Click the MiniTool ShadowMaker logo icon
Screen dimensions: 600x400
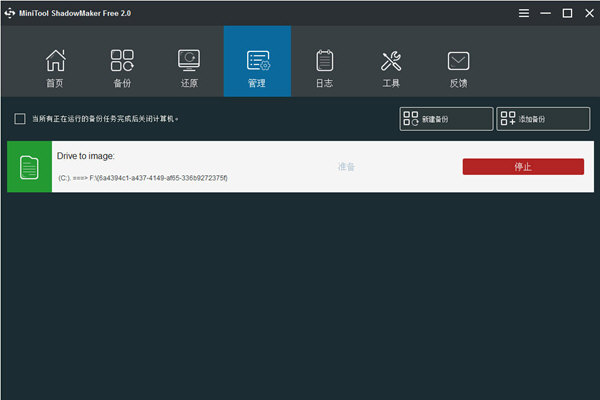coord(10,13)
